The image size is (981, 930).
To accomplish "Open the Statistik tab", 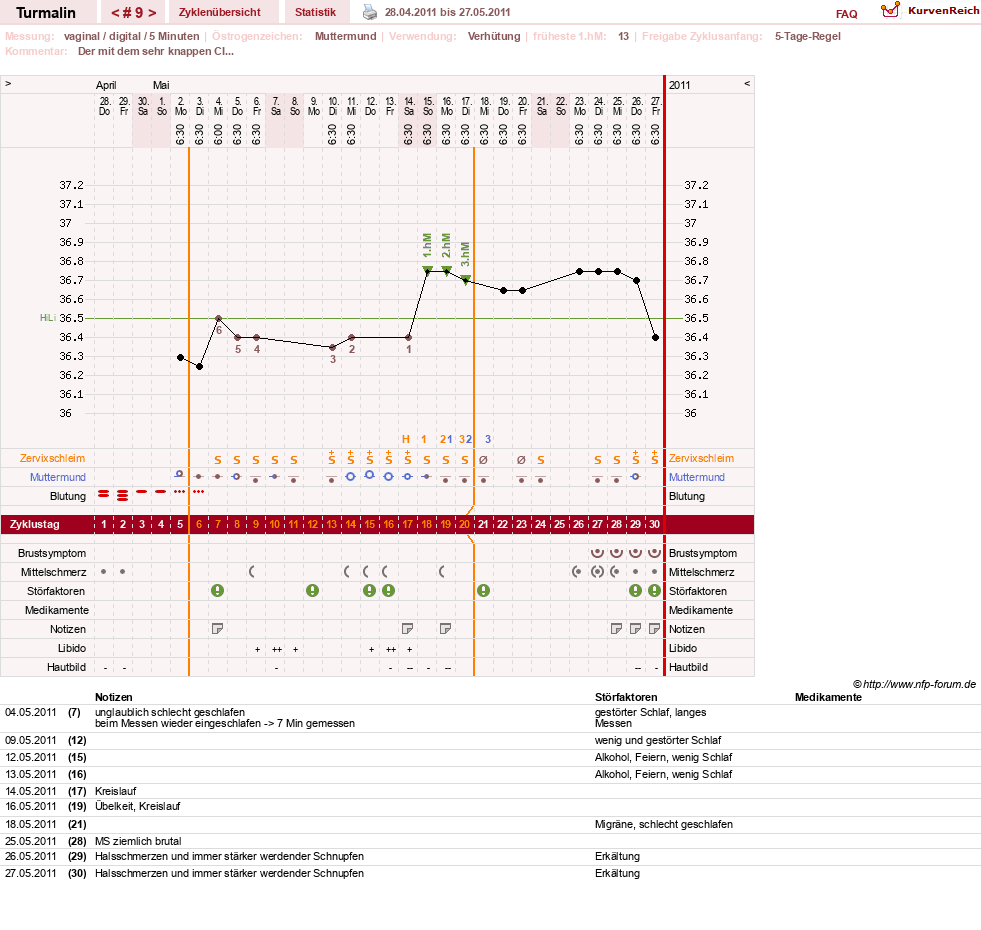I will pos(315,13).
